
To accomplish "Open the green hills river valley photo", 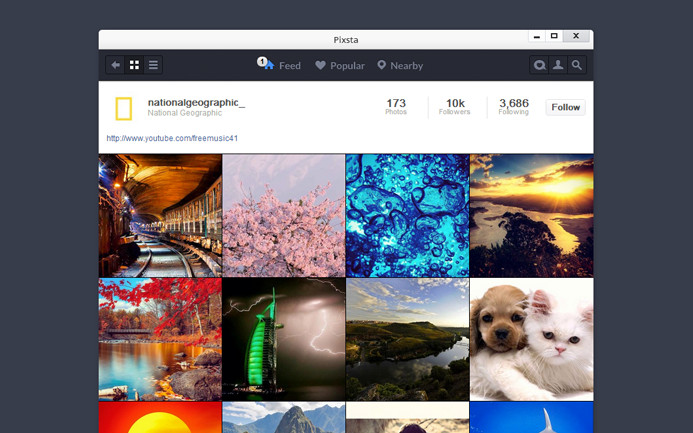I will click(x=407, y=339).
